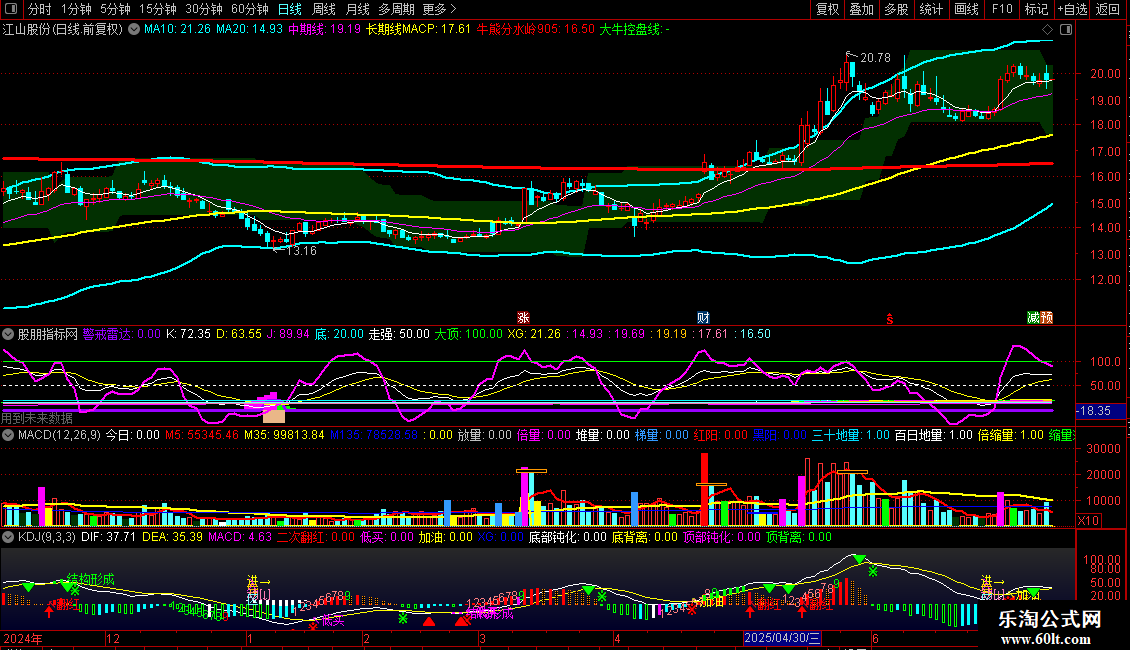The image size is (1130, 650).
Task: Click the 画线 drawing tools button
Action: (966, 9)
